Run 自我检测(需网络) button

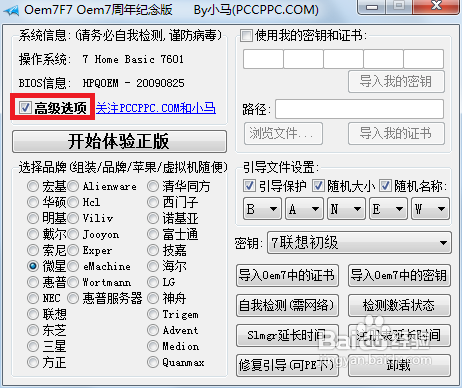click(287, 305)
